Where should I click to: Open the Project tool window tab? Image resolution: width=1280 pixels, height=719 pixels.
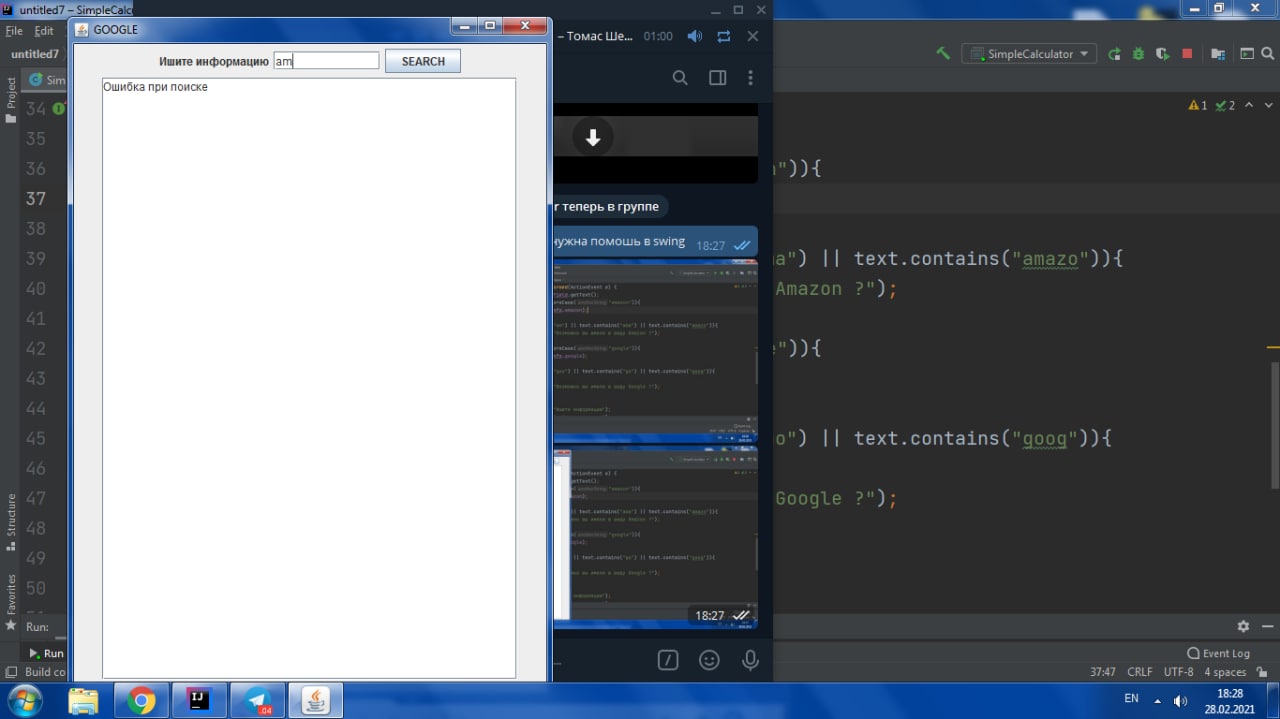pyautogui.click(x=11, y=98)
